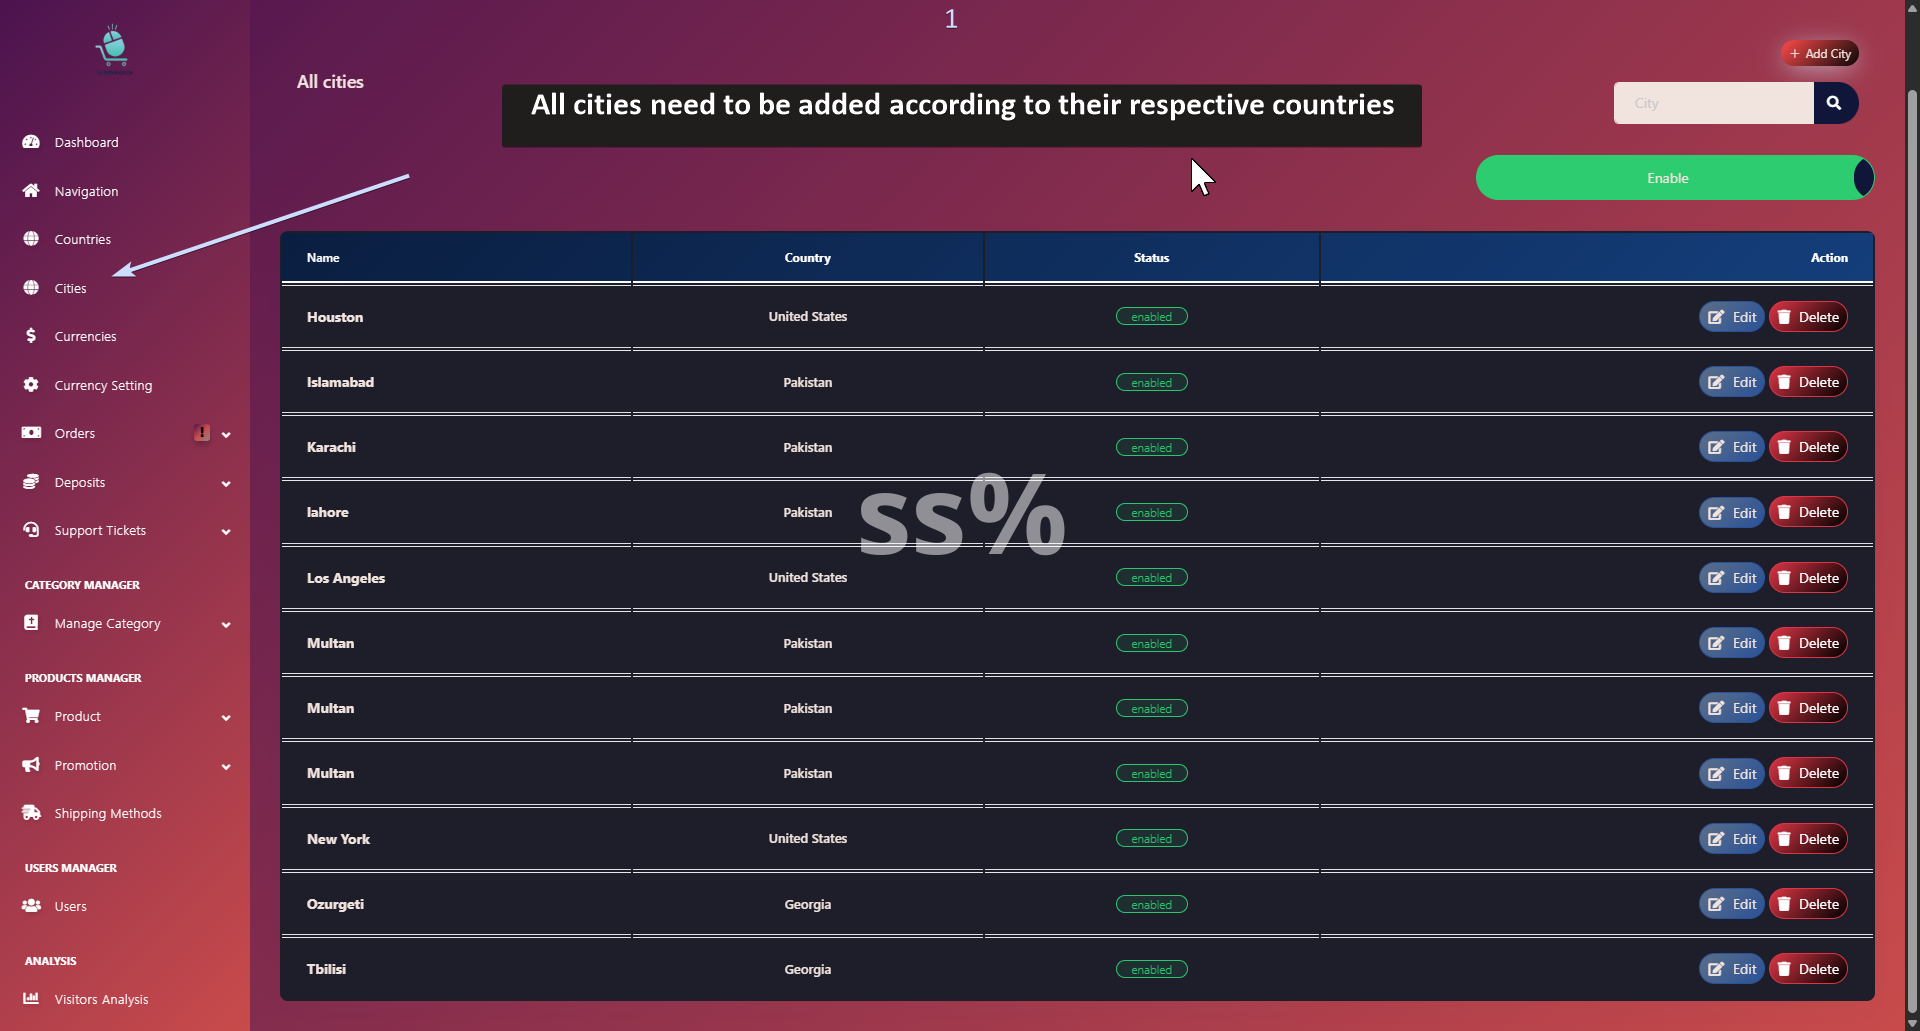1920x1031 pixels.
Task: Expand the Promotion submenu chevron
Action: coord(226,766)
